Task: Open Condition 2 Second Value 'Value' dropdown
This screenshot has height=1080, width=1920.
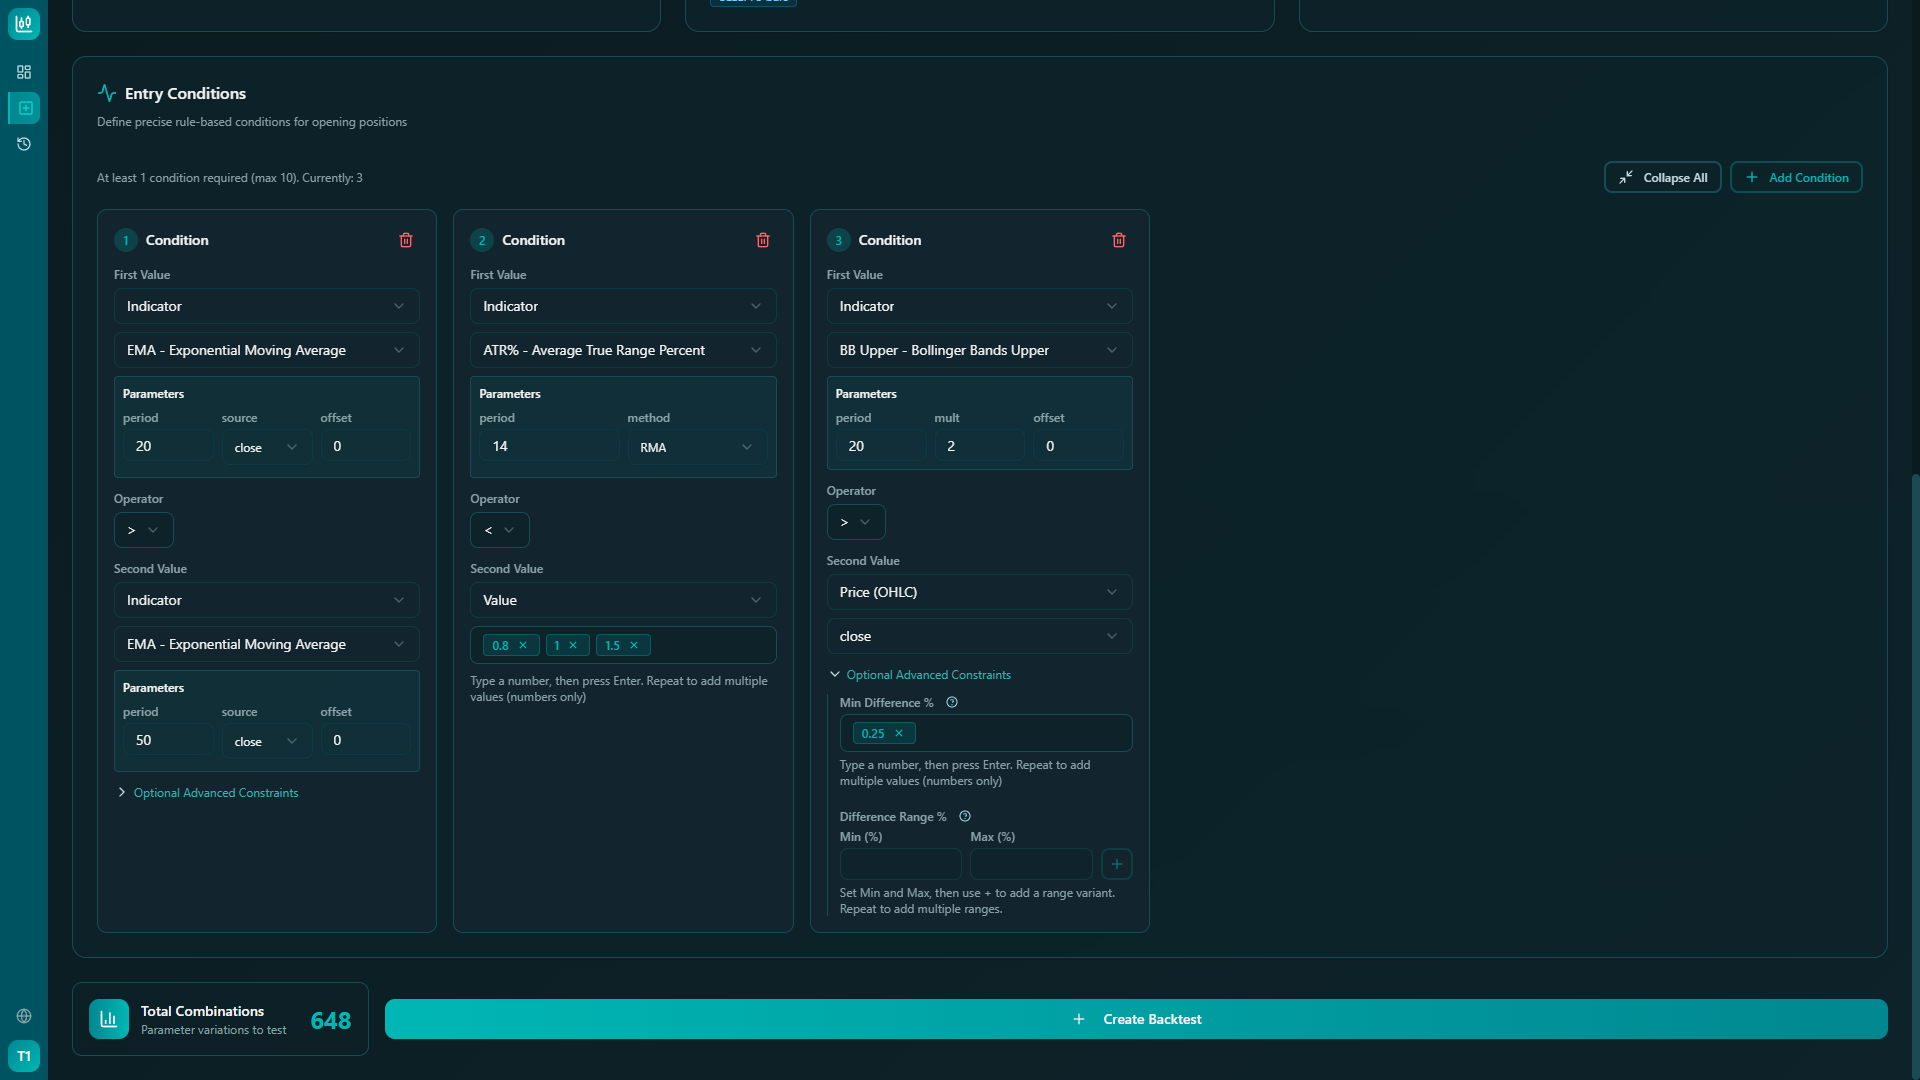Action: coord(623,600)
